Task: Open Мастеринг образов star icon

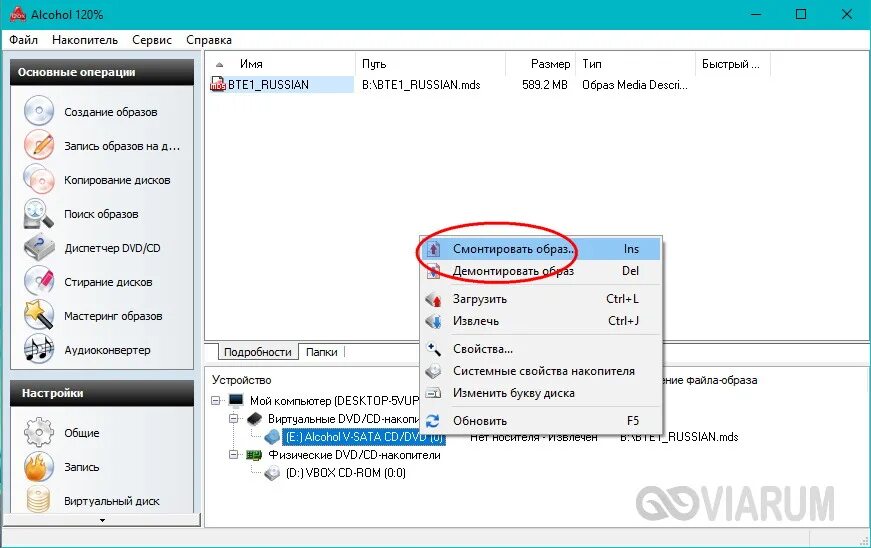Action: click(x=38, y=315)
